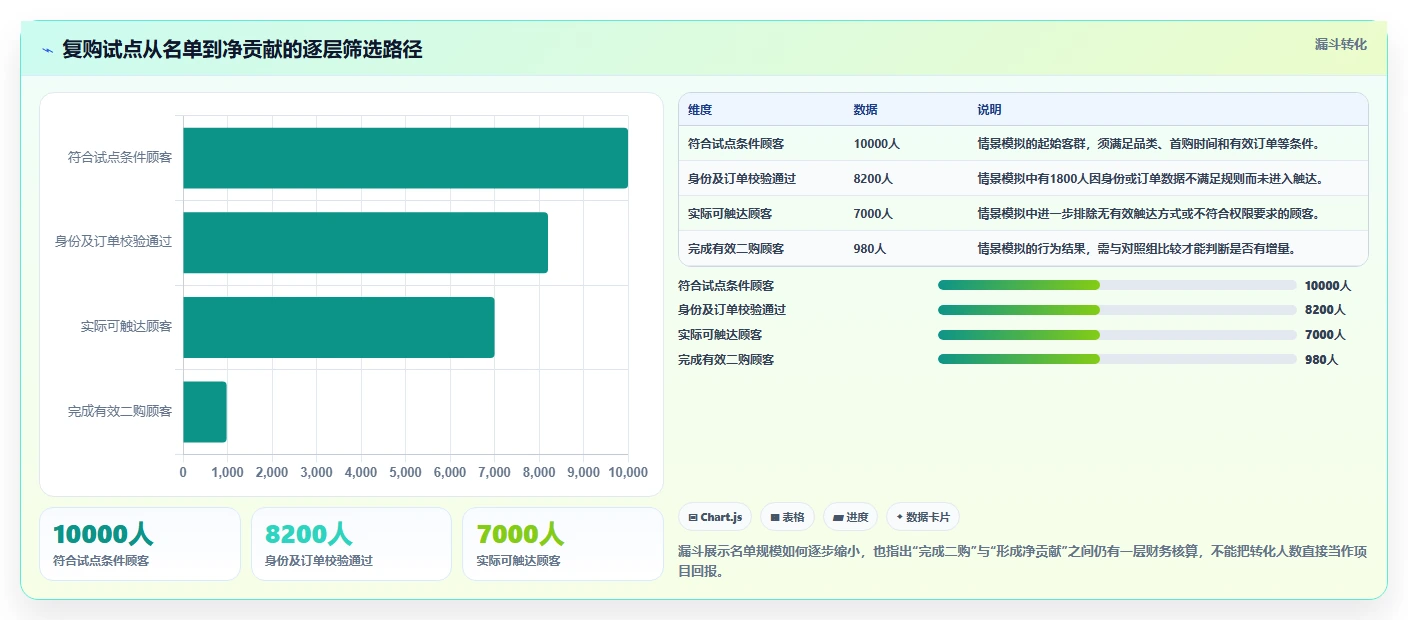The height and width of the screenshot is (620, 1408).
Task: Click the chart bar for 身份及订单校验通过
Action: click(365, 242)
